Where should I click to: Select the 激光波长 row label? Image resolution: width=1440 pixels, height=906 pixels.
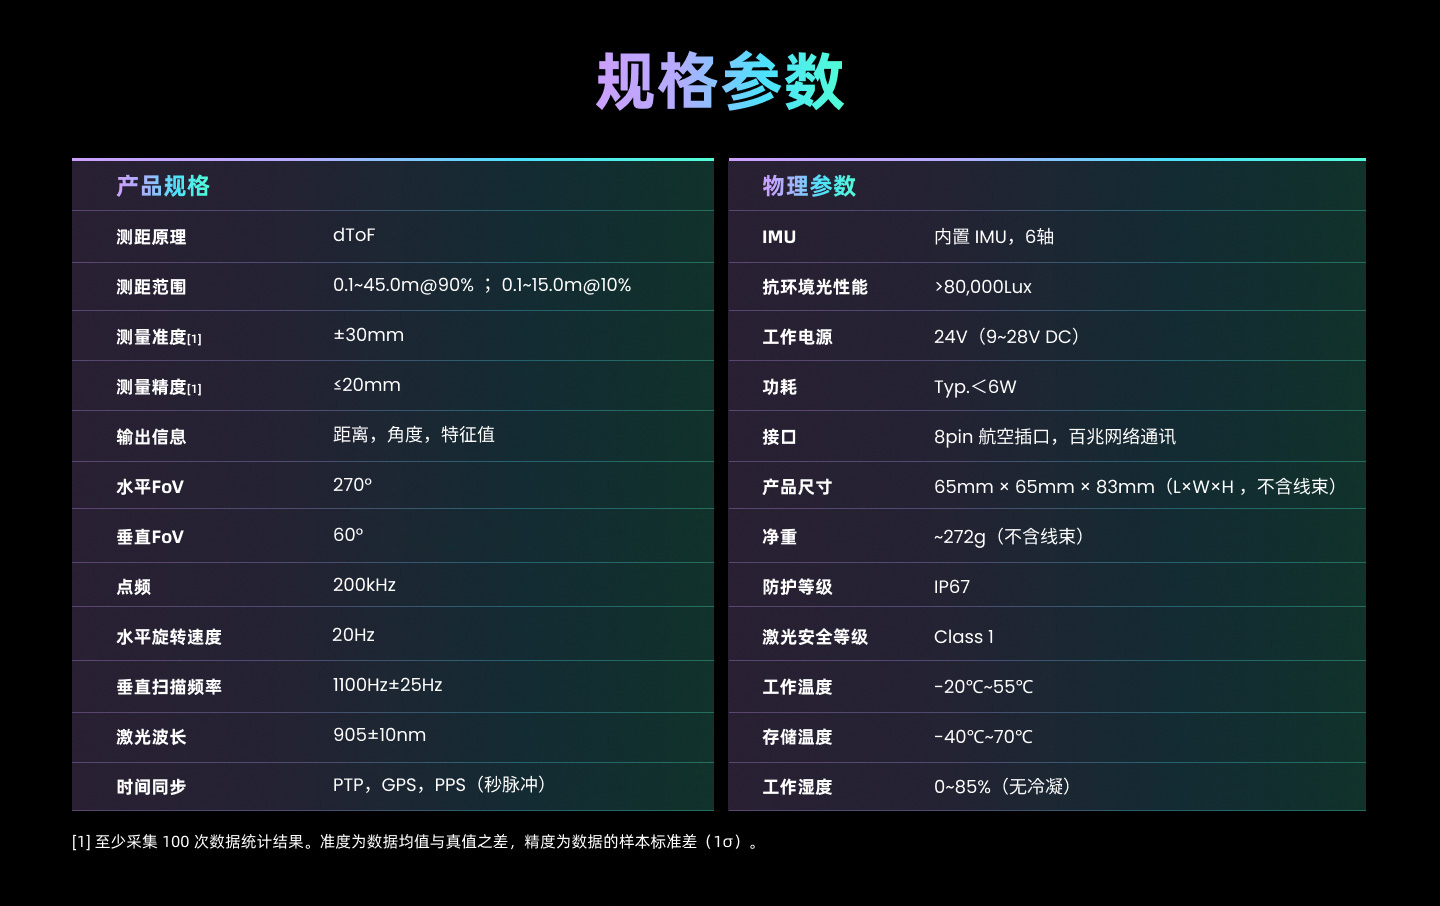pos(151,737)
